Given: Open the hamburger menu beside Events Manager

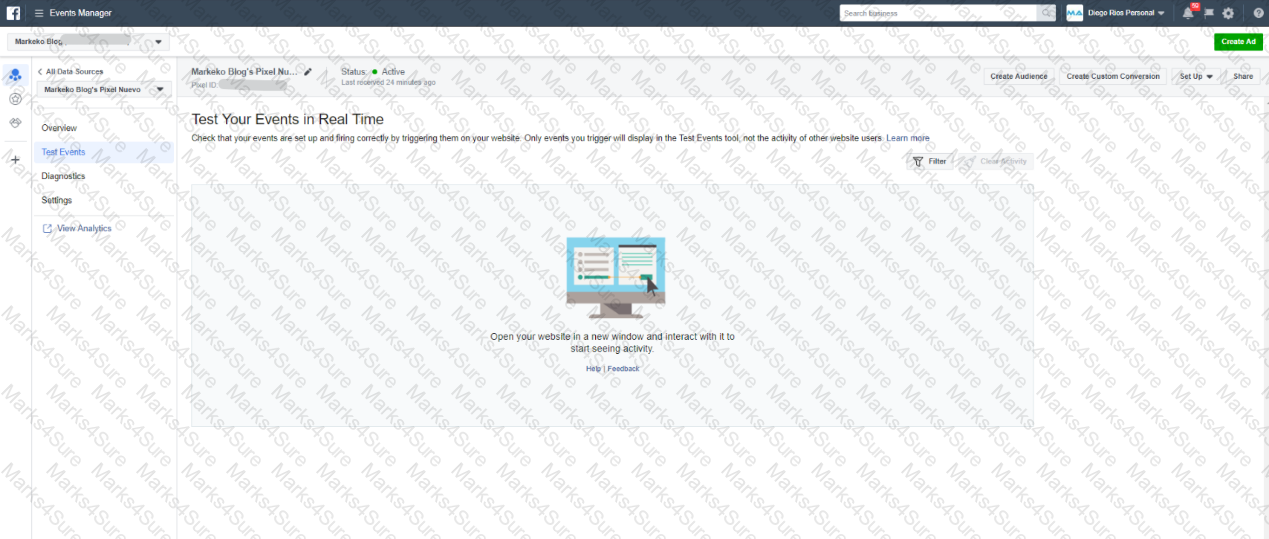Looking at the screenshot, I should (x=39, y=13).
